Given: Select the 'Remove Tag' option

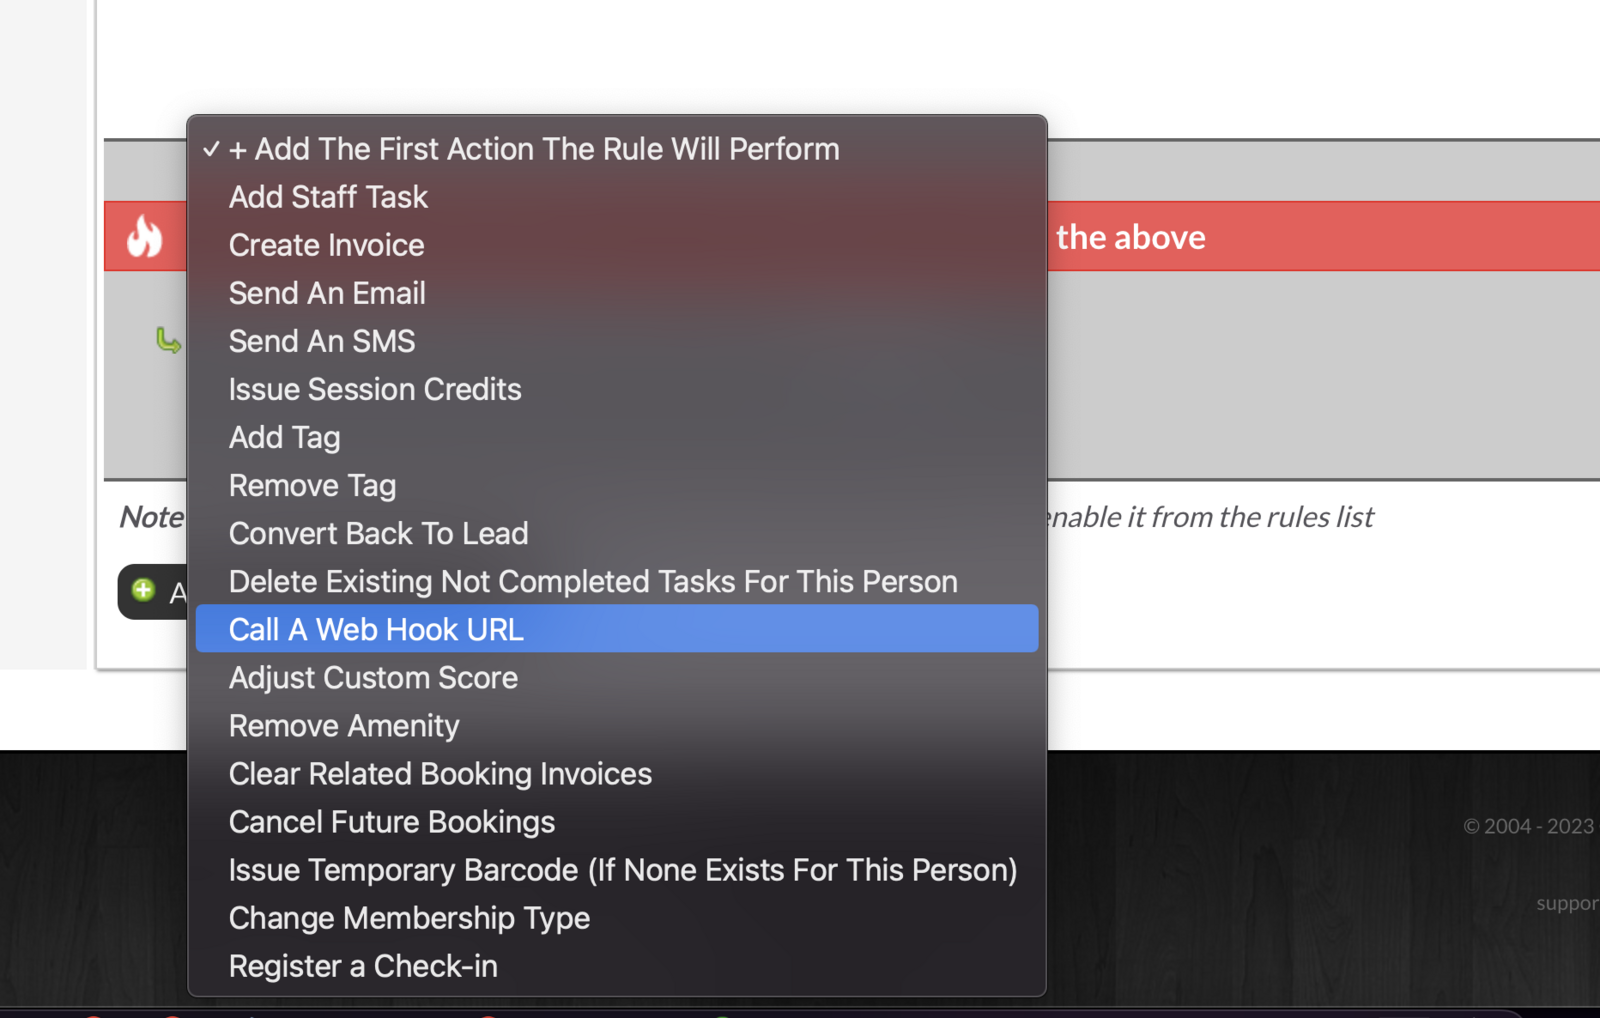Looking at the screenshot, I should pyautogui.click(x=312, y=485).
